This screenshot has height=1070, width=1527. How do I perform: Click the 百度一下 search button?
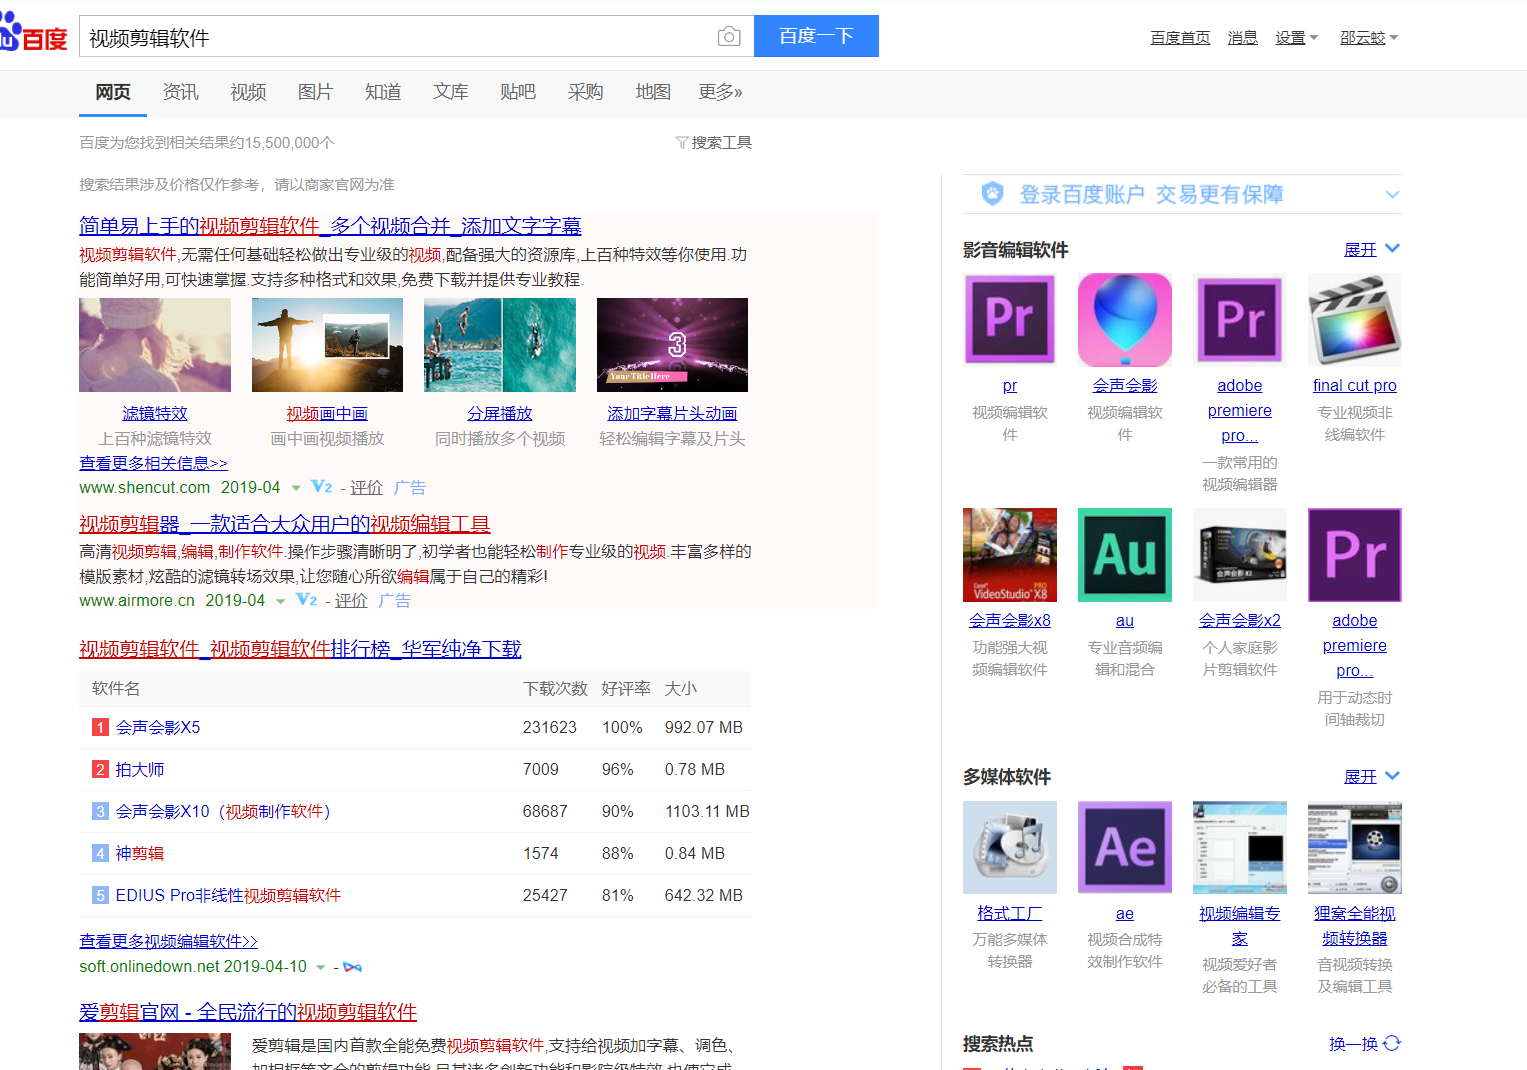coord(816,36)
